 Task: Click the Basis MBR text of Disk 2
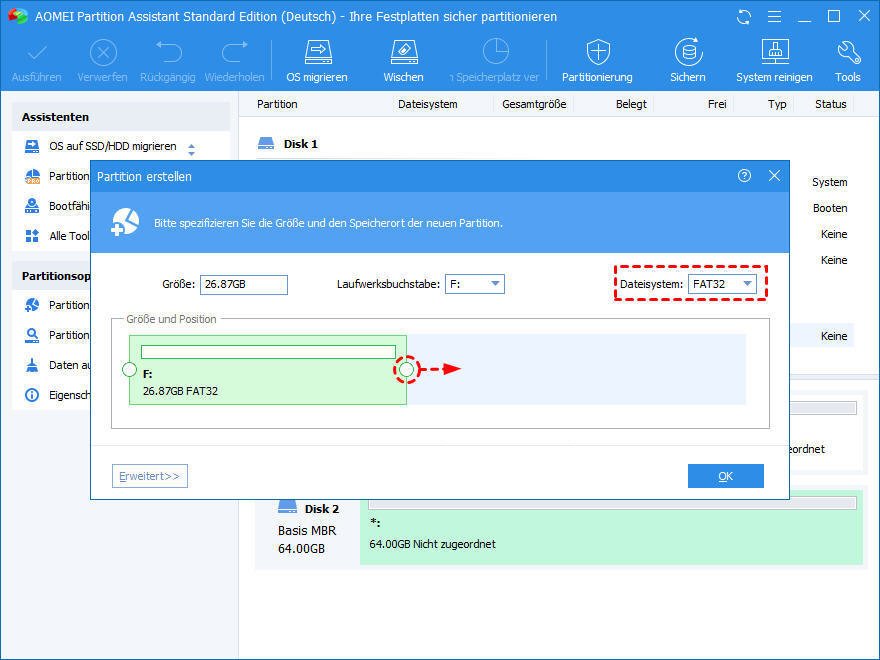coord(307,530)
